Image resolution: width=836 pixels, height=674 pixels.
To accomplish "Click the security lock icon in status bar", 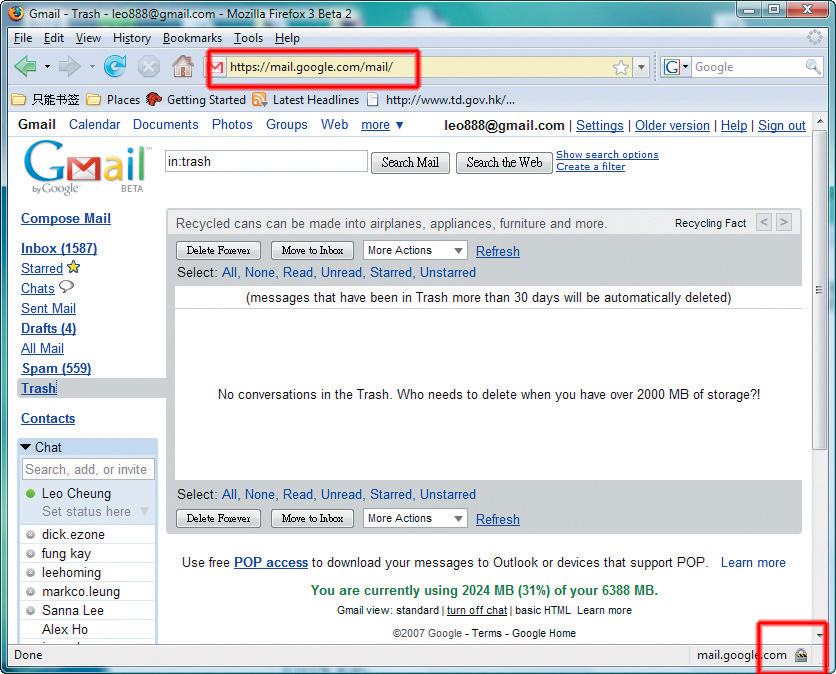I will (801, 655).
